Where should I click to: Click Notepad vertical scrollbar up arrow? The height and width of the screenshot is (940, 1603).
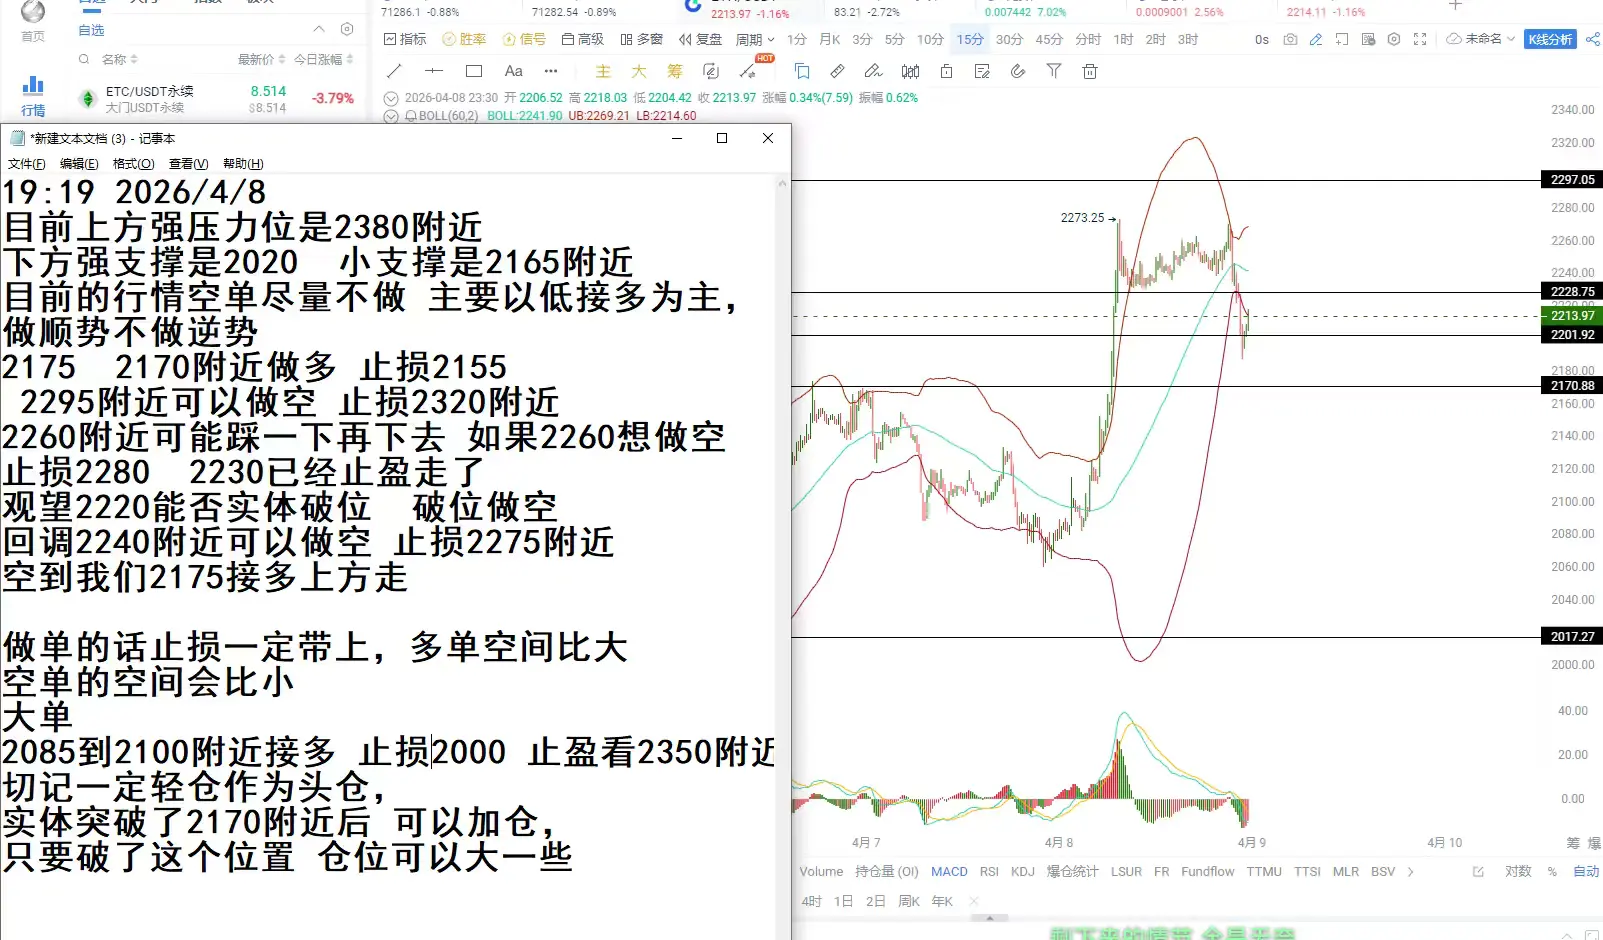click(783, 183)
